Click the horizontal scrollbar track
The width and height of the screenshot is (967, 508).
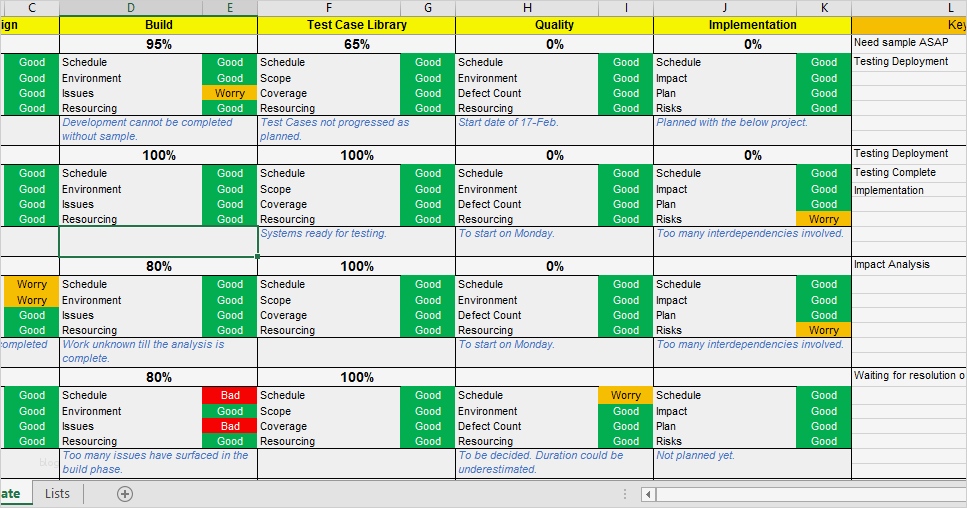tap(811, 494)
